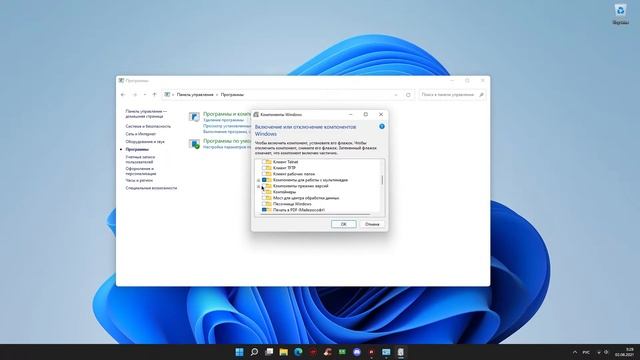Open File Explorer from taskbar

pos(284,352)
